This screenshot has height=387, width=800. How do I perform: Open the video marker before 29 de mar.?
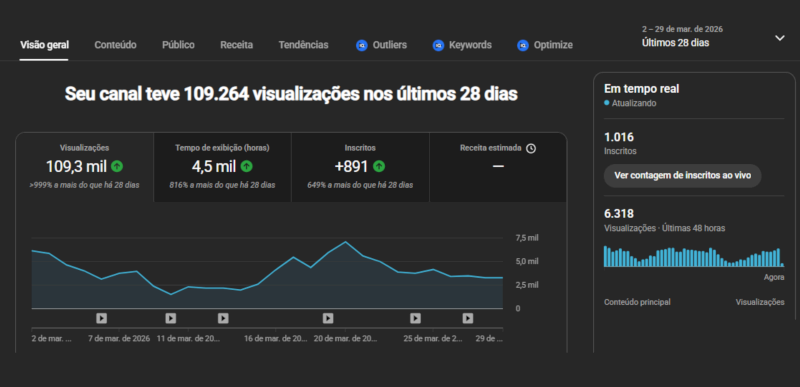coord(468,318)
